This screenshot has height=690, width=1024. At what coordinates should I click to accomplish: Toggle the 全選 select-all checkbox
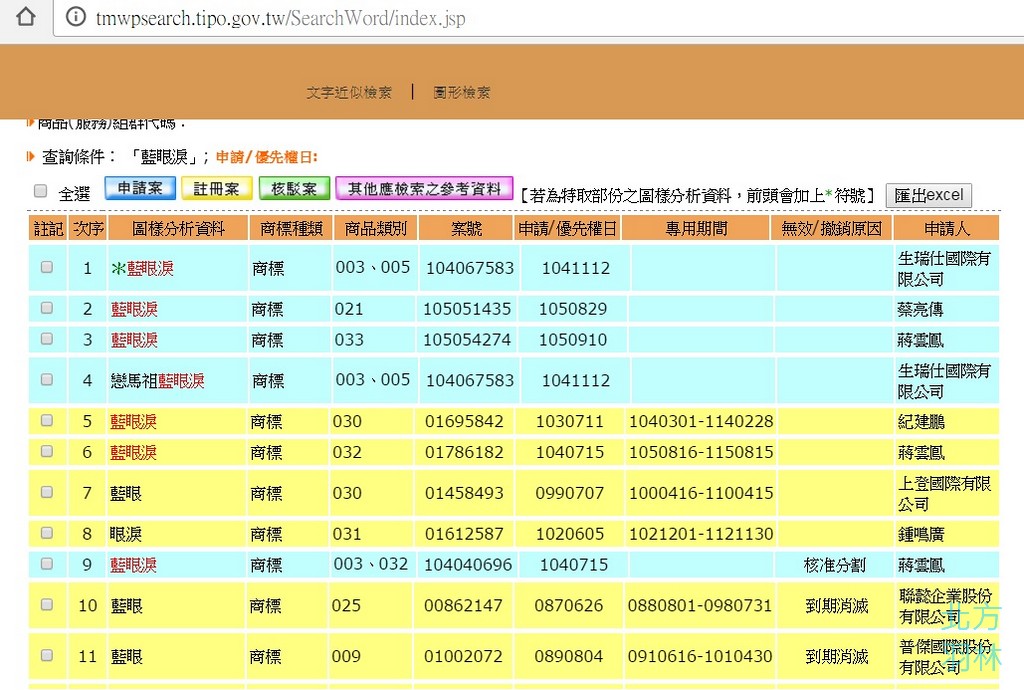click(x=40, y=191)
